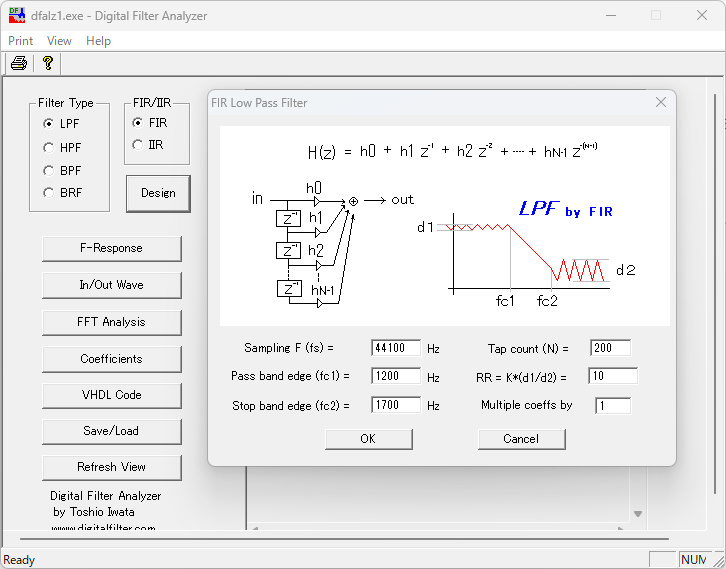The width and height of the screenshot is (726, 569).
Task: Click the Sampling F (fs) field
Action: click(x=395, y=348)
